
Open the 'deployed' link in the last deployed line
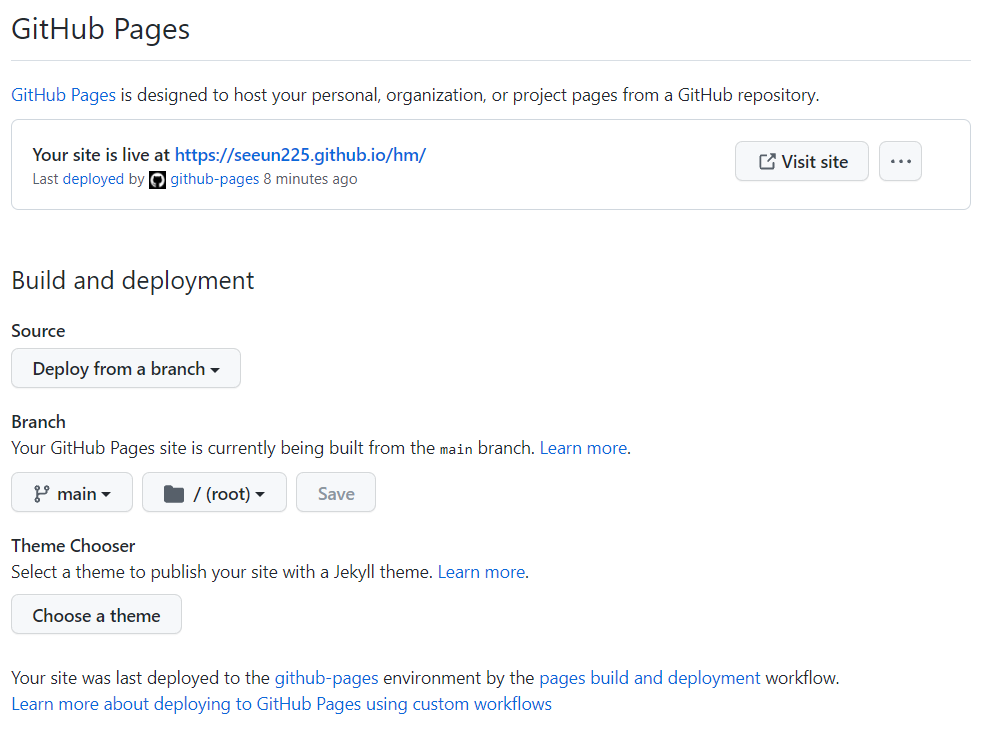pos(93,179)
